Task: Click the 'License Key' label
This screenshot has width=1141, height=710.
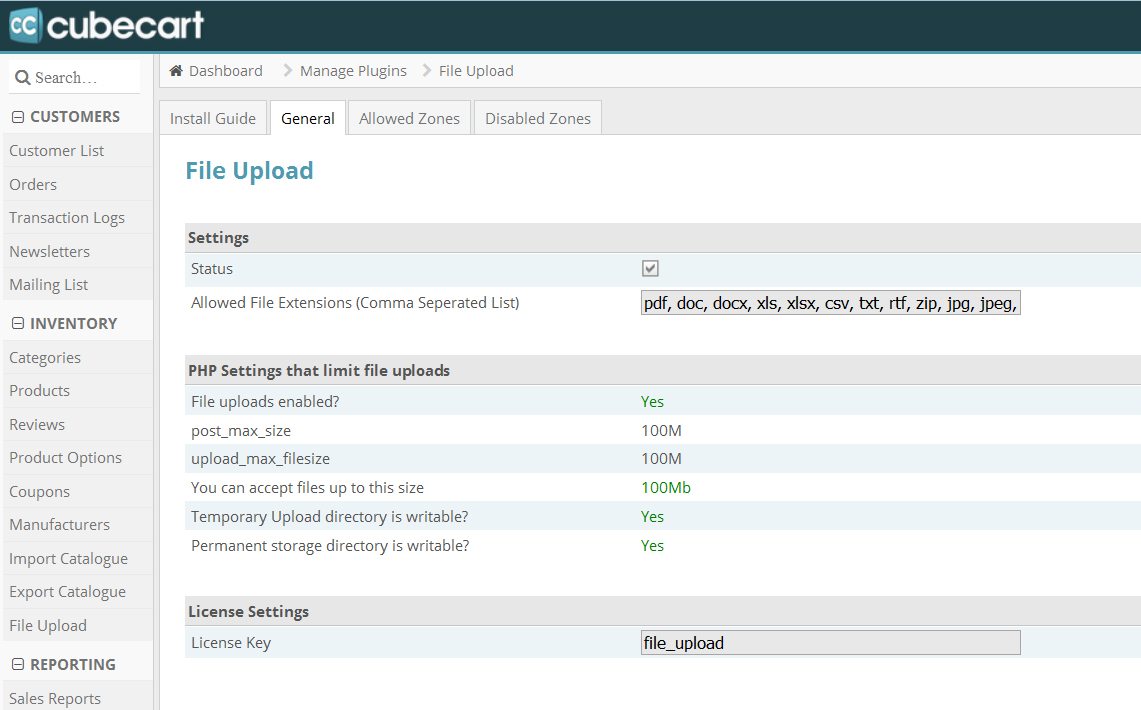Action: [231, 643]
